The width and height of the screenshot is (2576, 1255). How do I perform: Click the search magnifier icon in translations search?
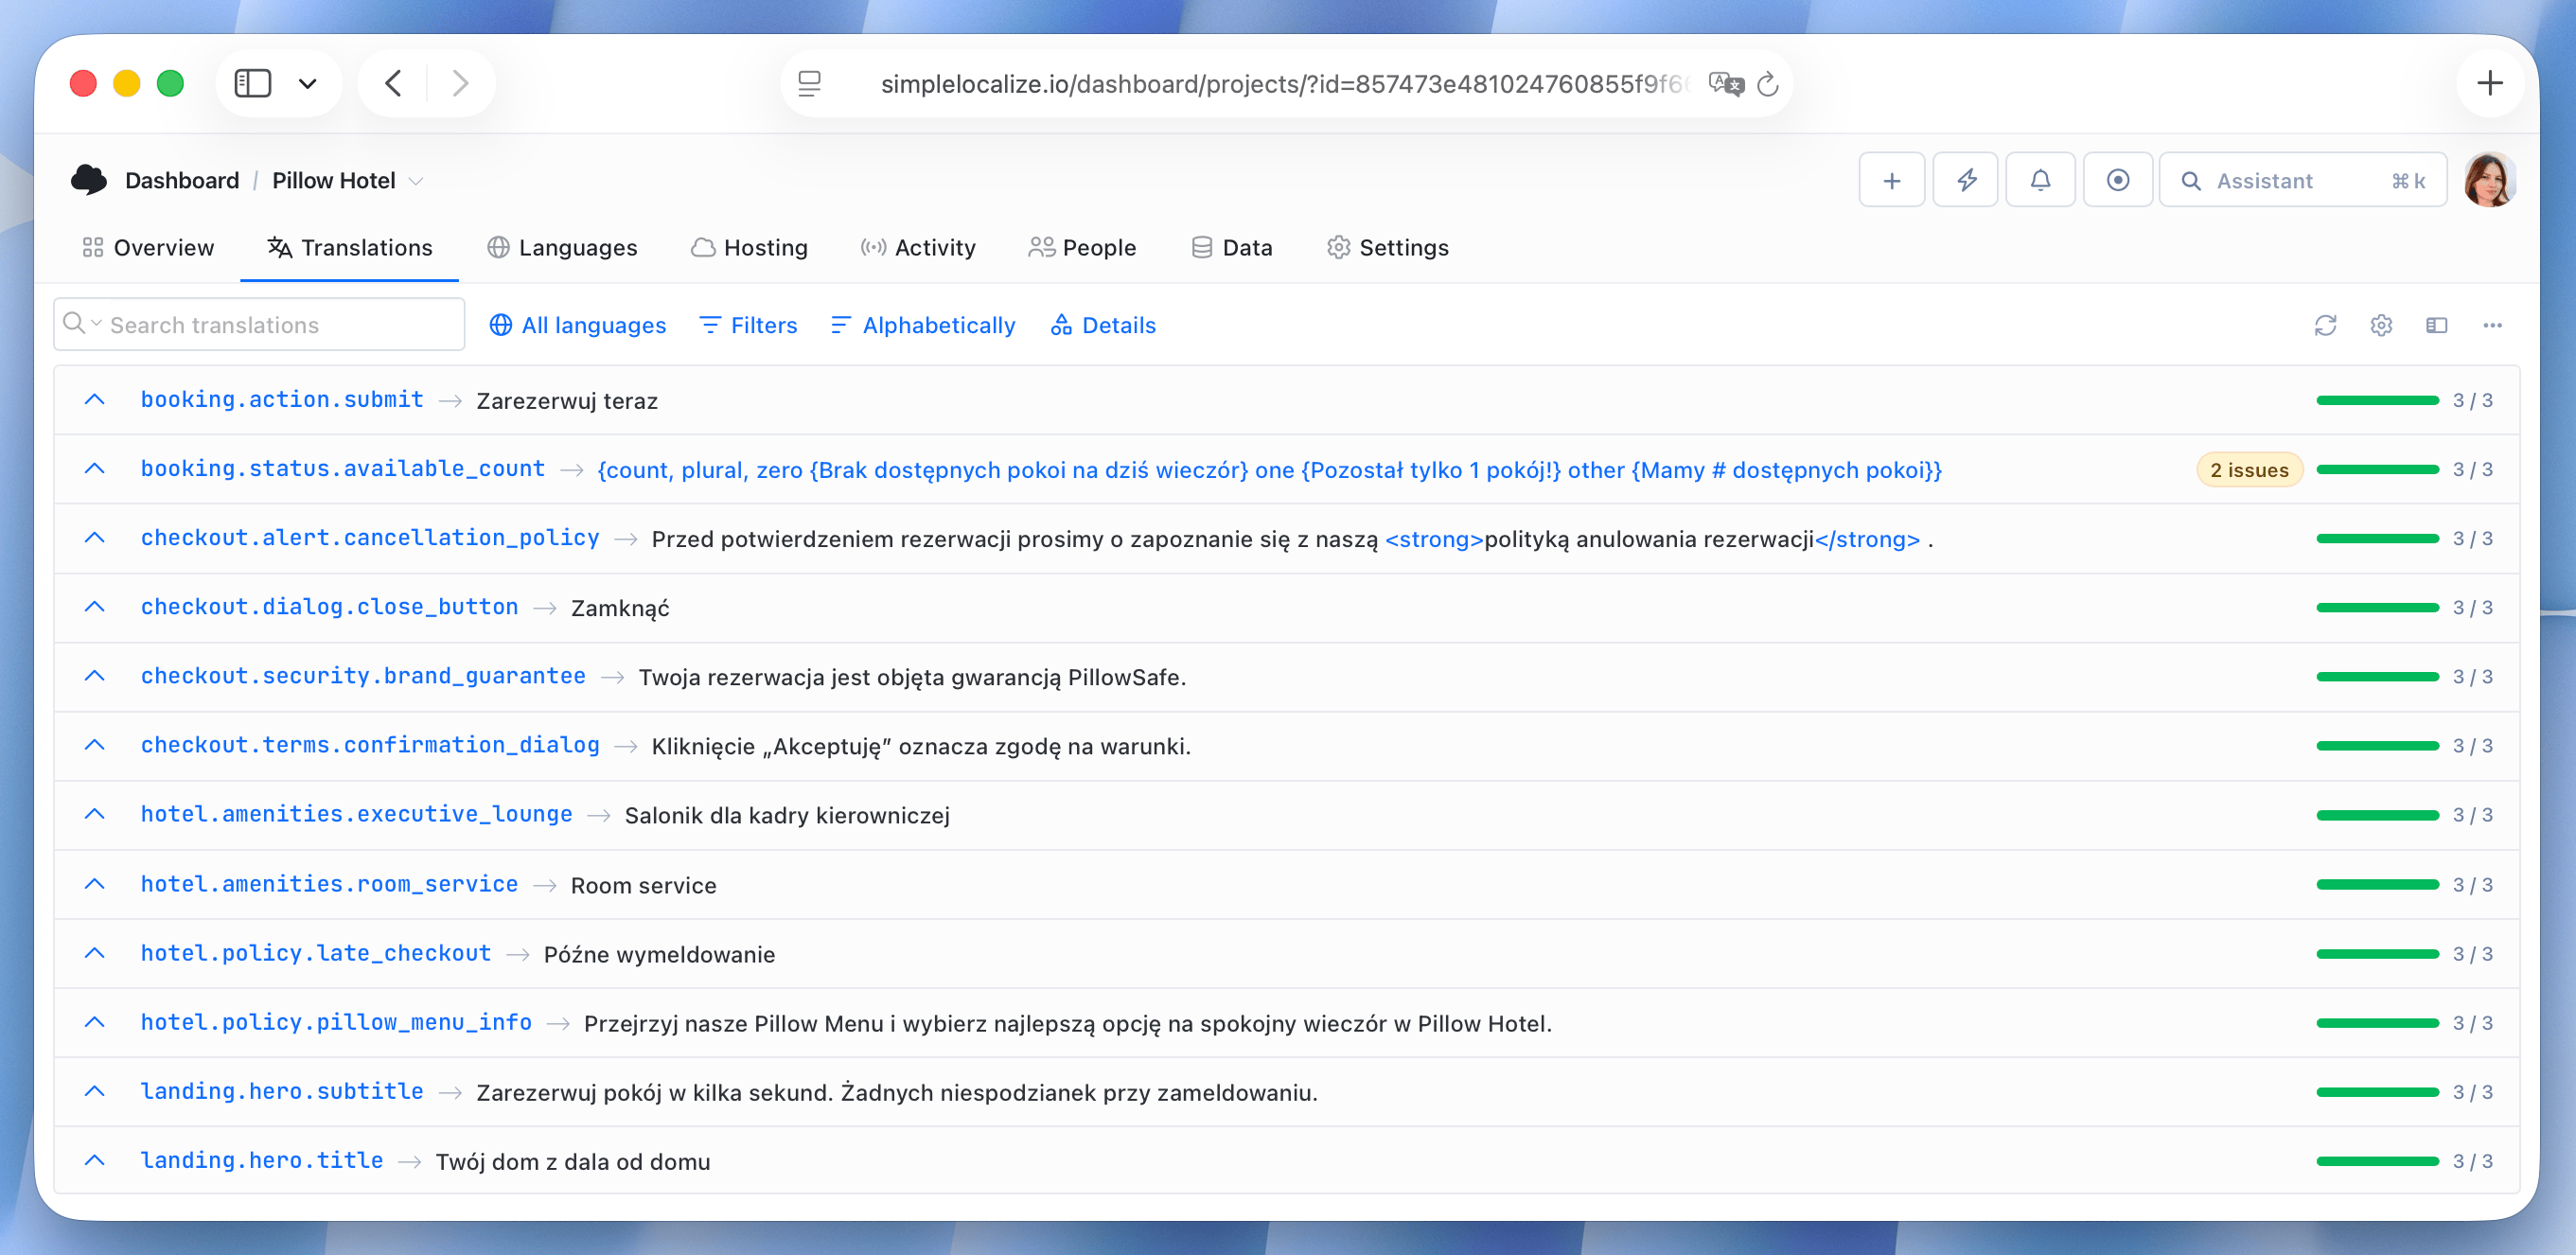tap(73, 323)
